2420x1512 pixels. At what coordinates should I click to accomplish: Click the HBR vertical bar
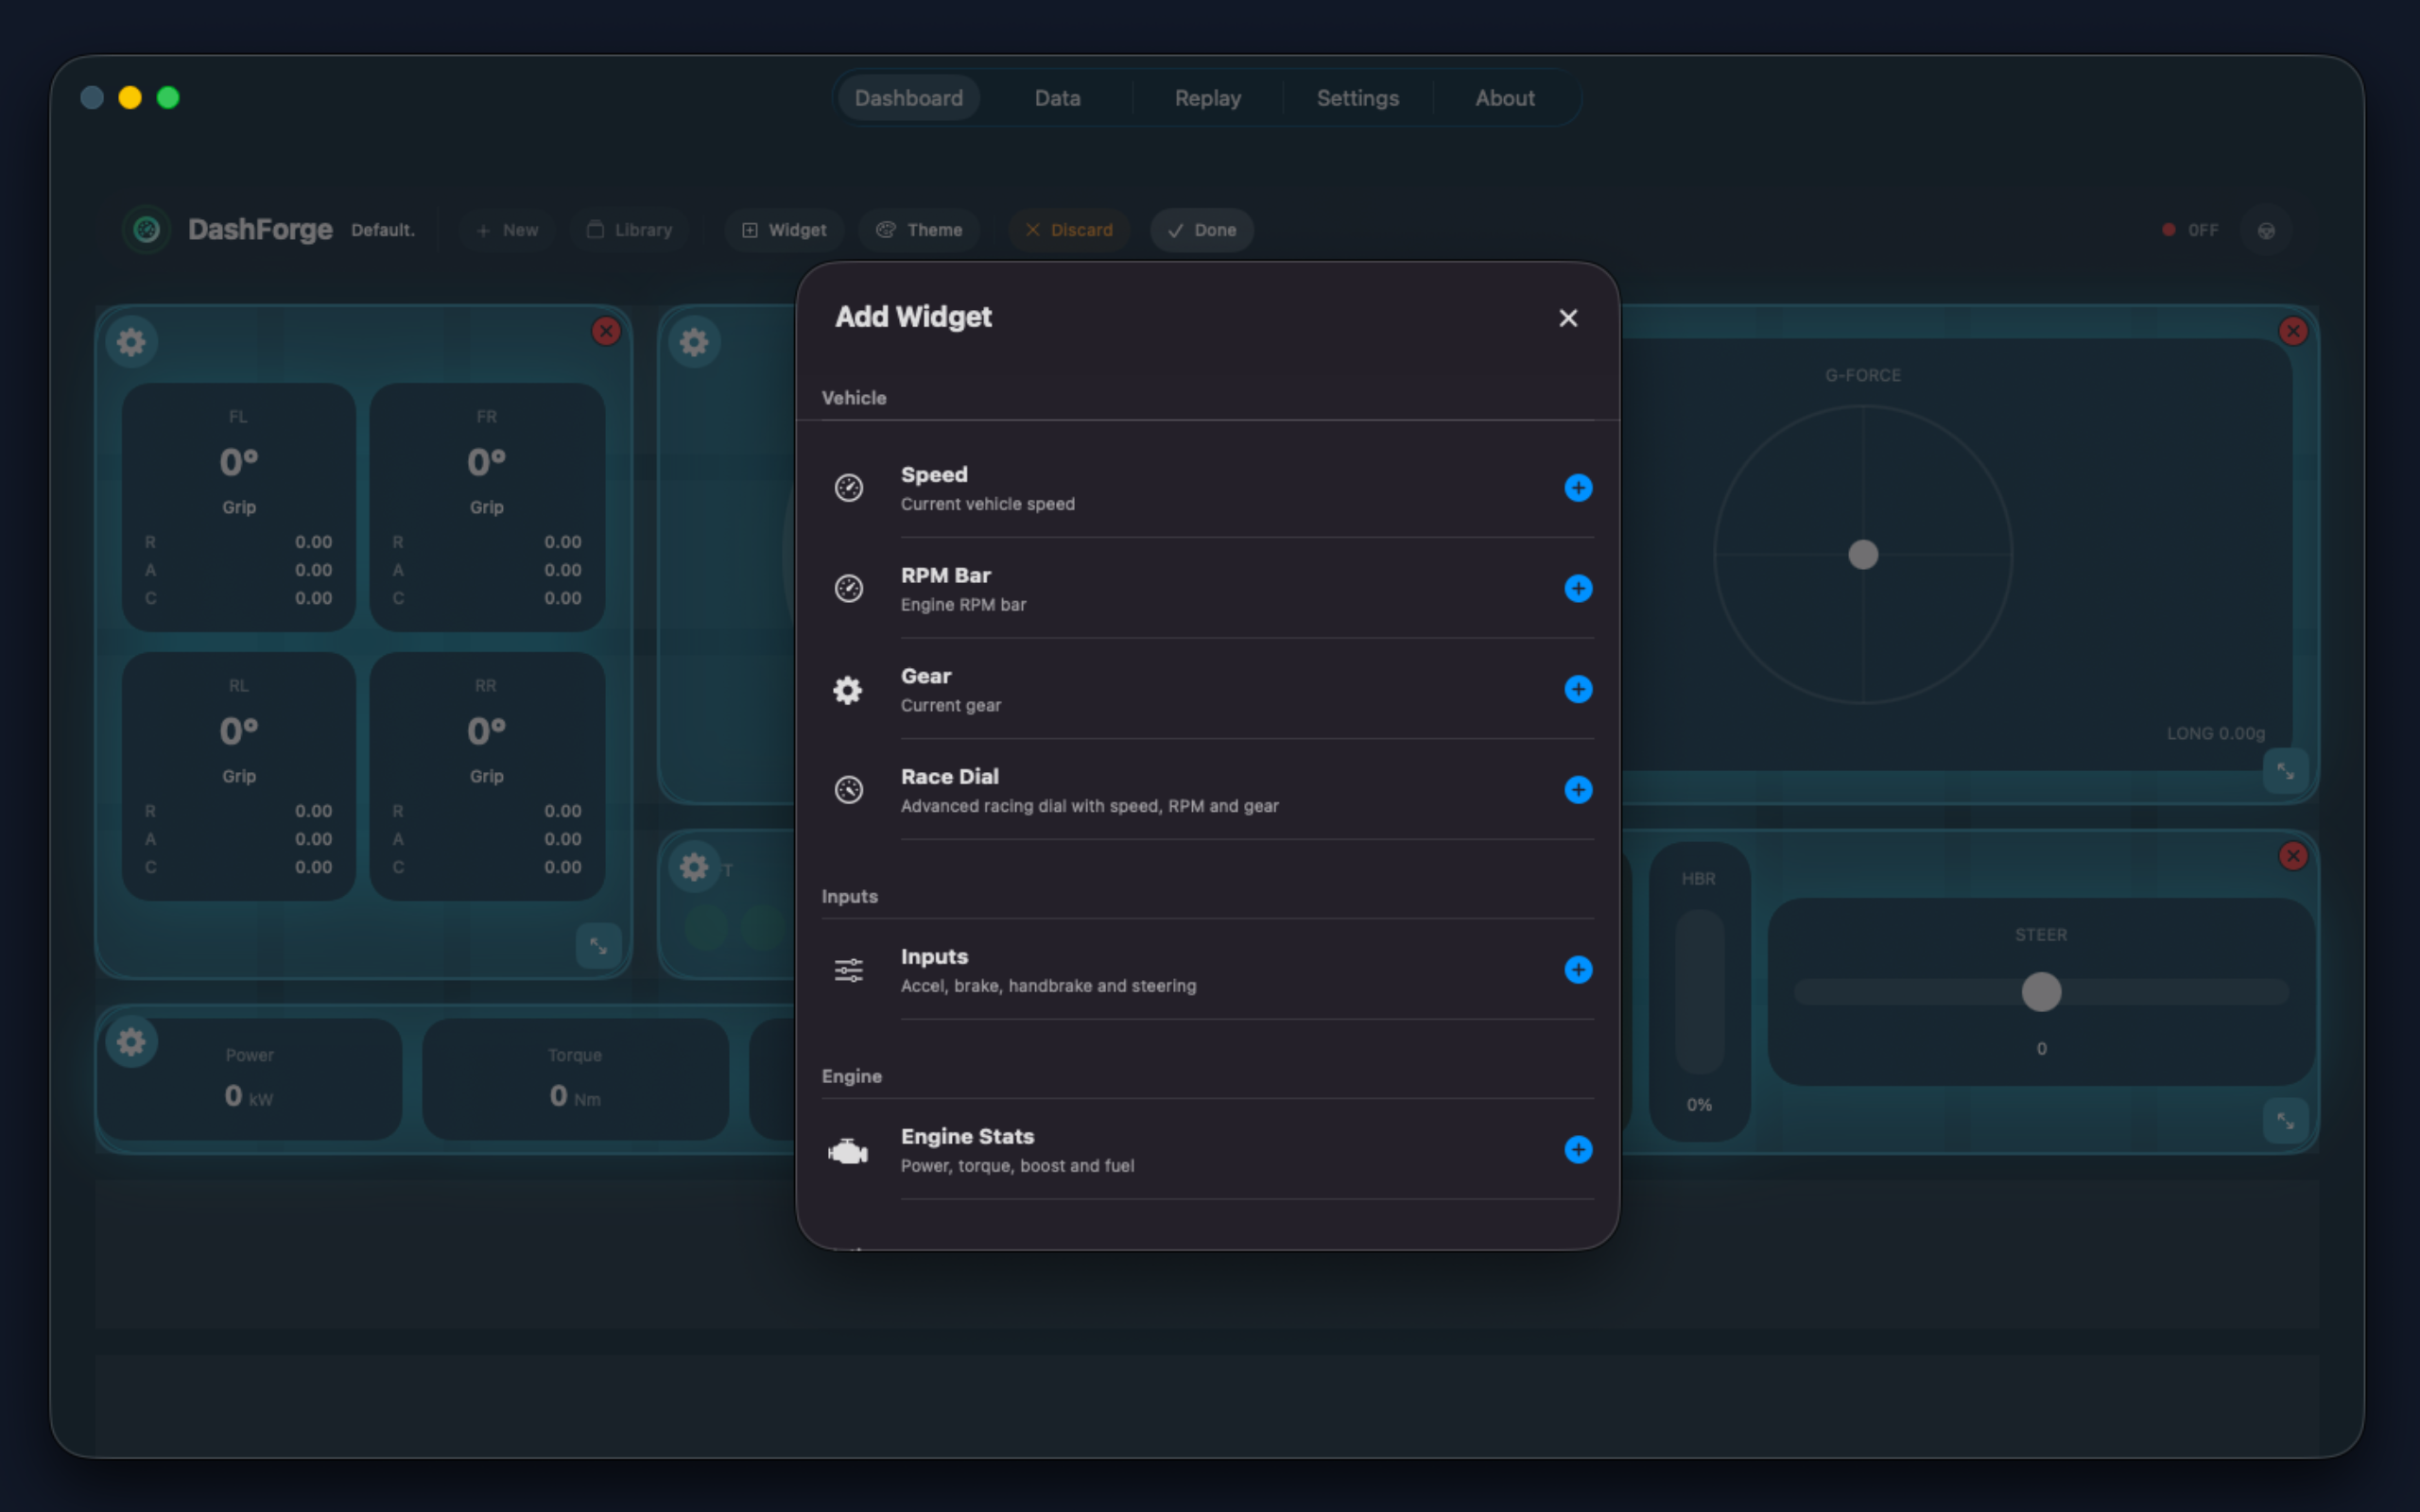[x=1699, y=991]
